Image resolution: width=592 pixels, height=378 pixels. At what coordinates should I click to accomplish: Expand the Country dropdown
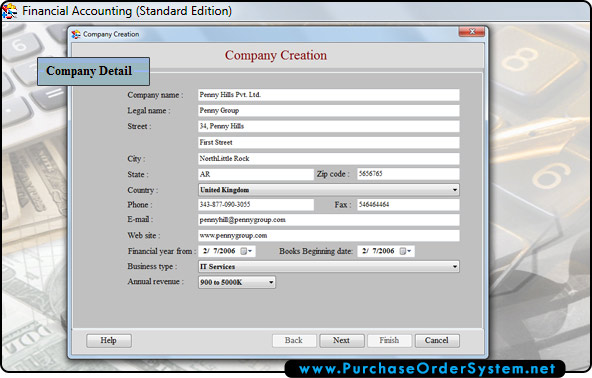click(x=455, y=190)
